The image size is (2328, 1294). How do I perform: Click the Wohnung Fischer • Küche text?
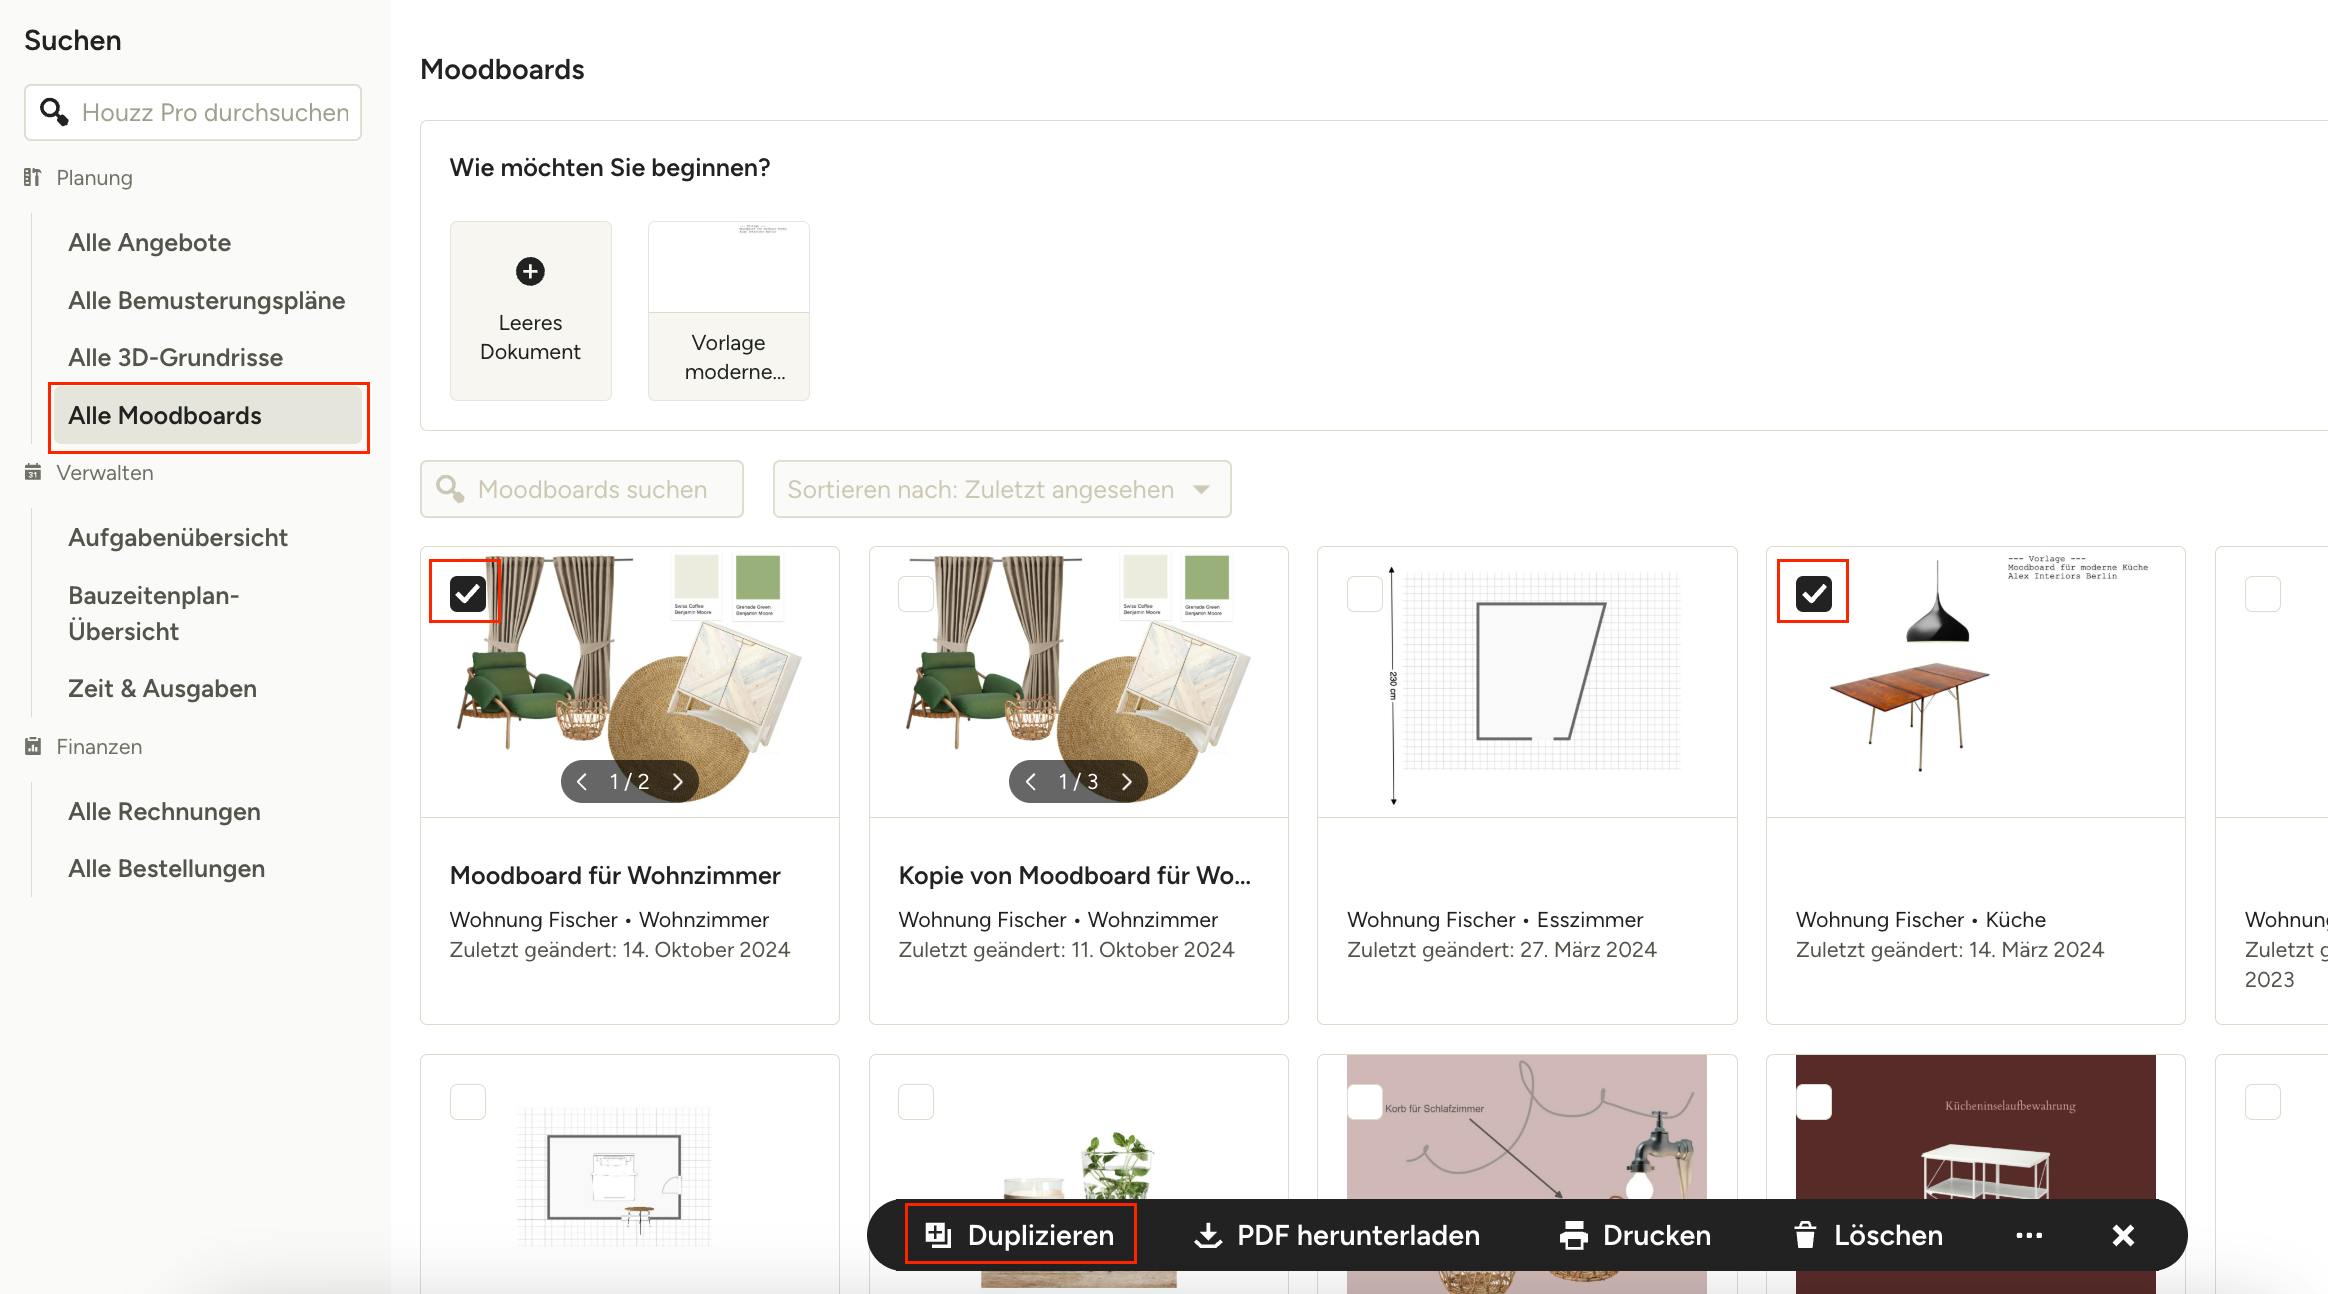(1921, 919)
